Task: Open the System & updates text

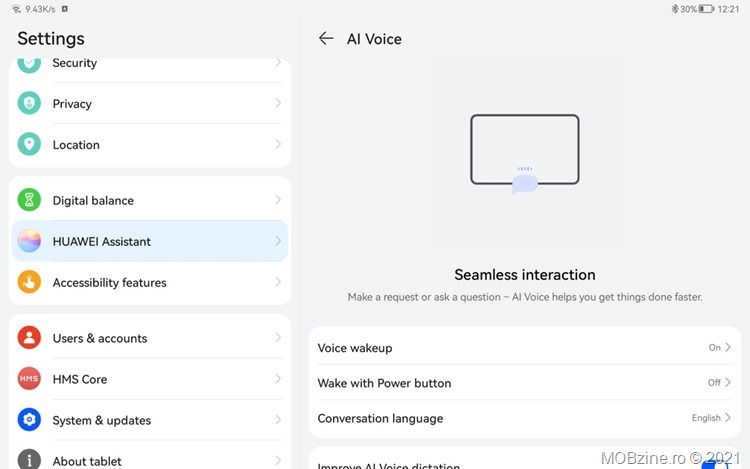Action: (x=102, y=420)
